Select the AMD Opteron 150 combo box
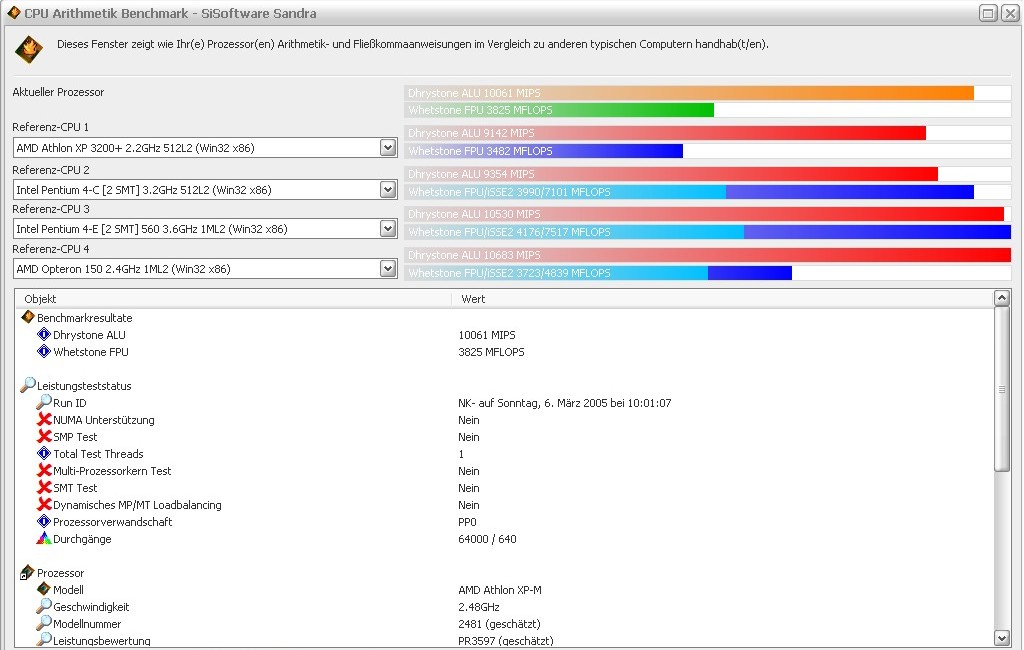Viewport: 1024px width, 650px height. 205,268
